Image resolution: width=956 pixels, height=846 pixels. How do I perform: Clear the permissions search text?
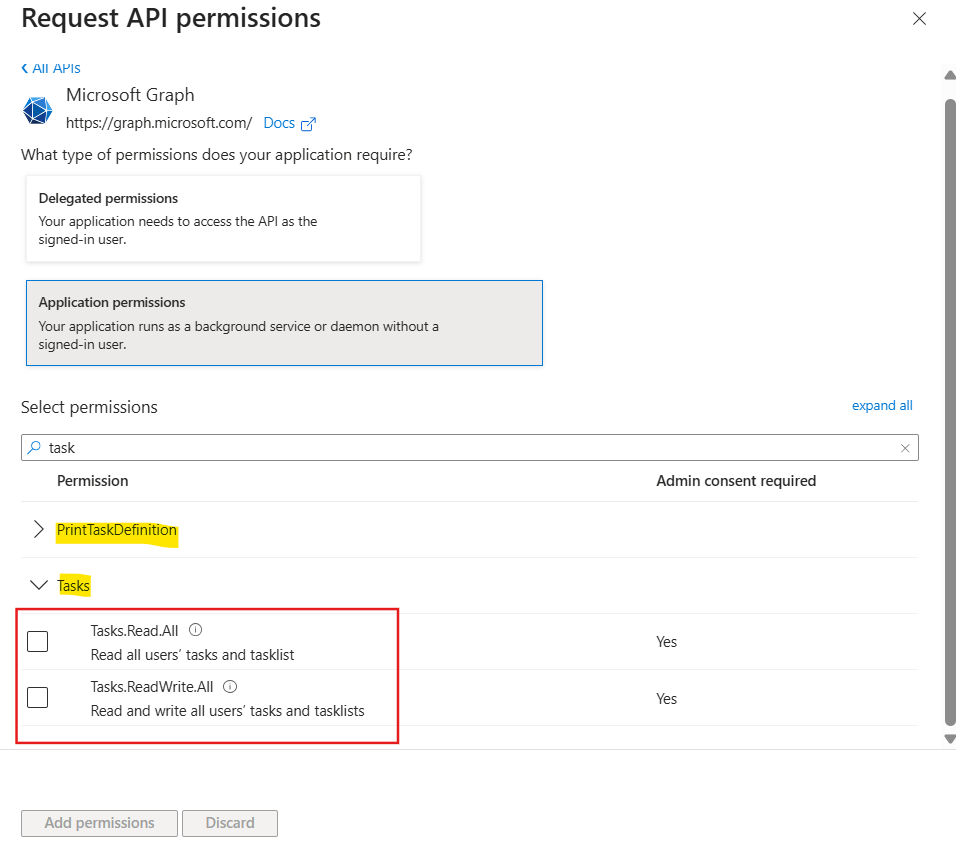[905, 448]
